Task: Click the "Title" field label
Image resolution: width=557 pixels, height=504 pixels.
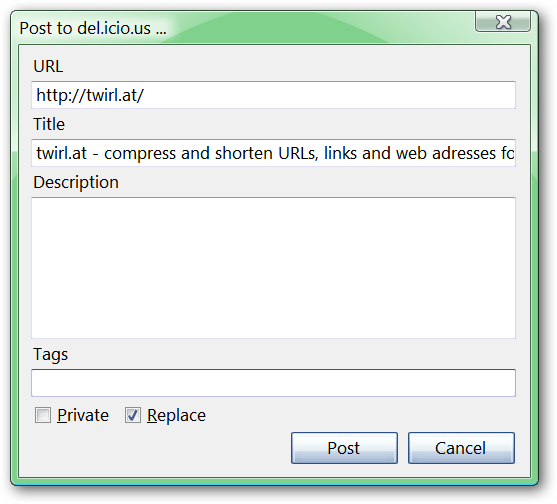Action: [49, 124]
